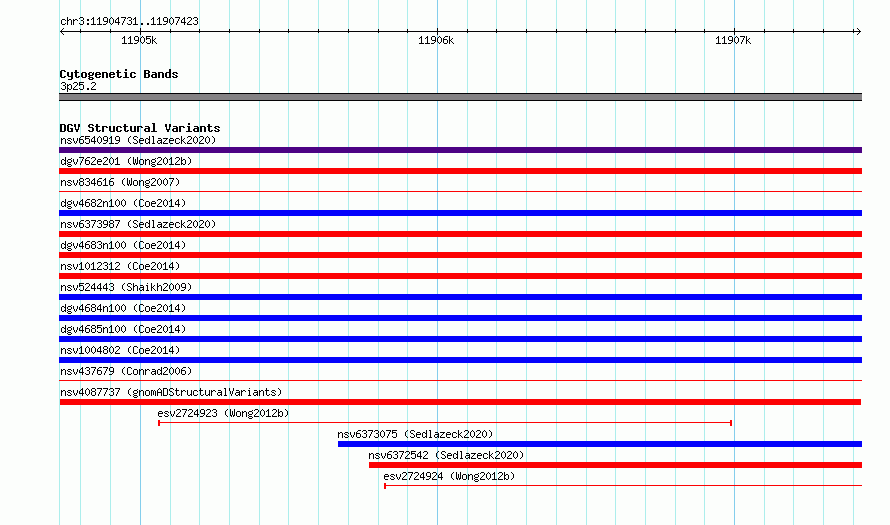Open the nsv6373987 (Sedlazeck2020) label
Screen dimensions: 890x525
tap(138, 224)
